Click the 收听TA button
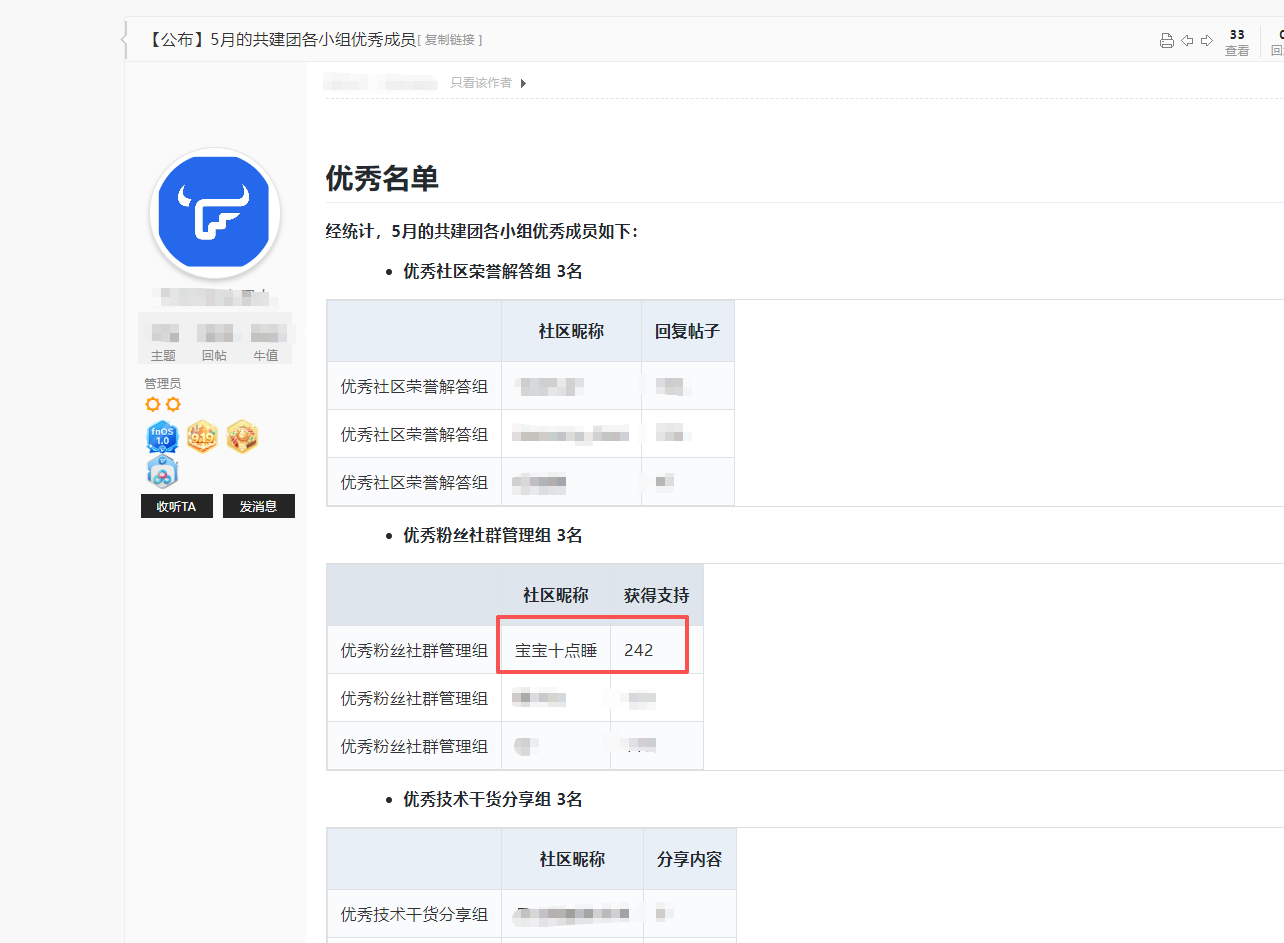Viewport: 1284px width, 943px height. (x=177, y=506)
